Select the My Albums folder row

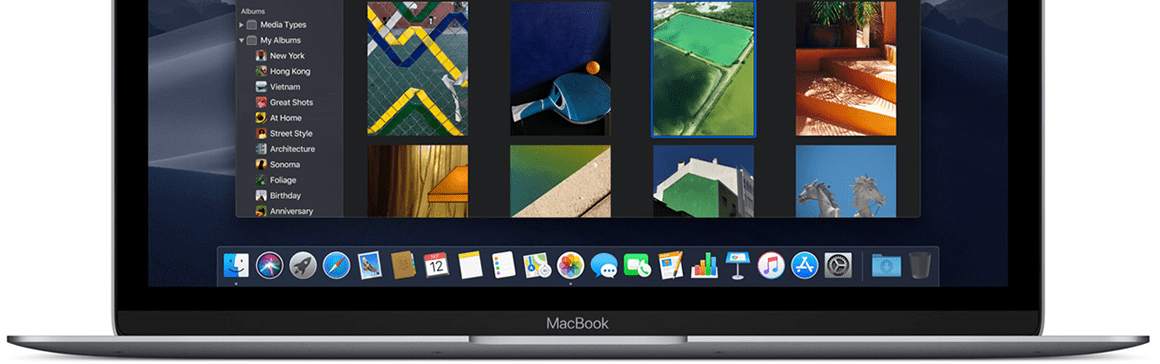tap(290, 40)
